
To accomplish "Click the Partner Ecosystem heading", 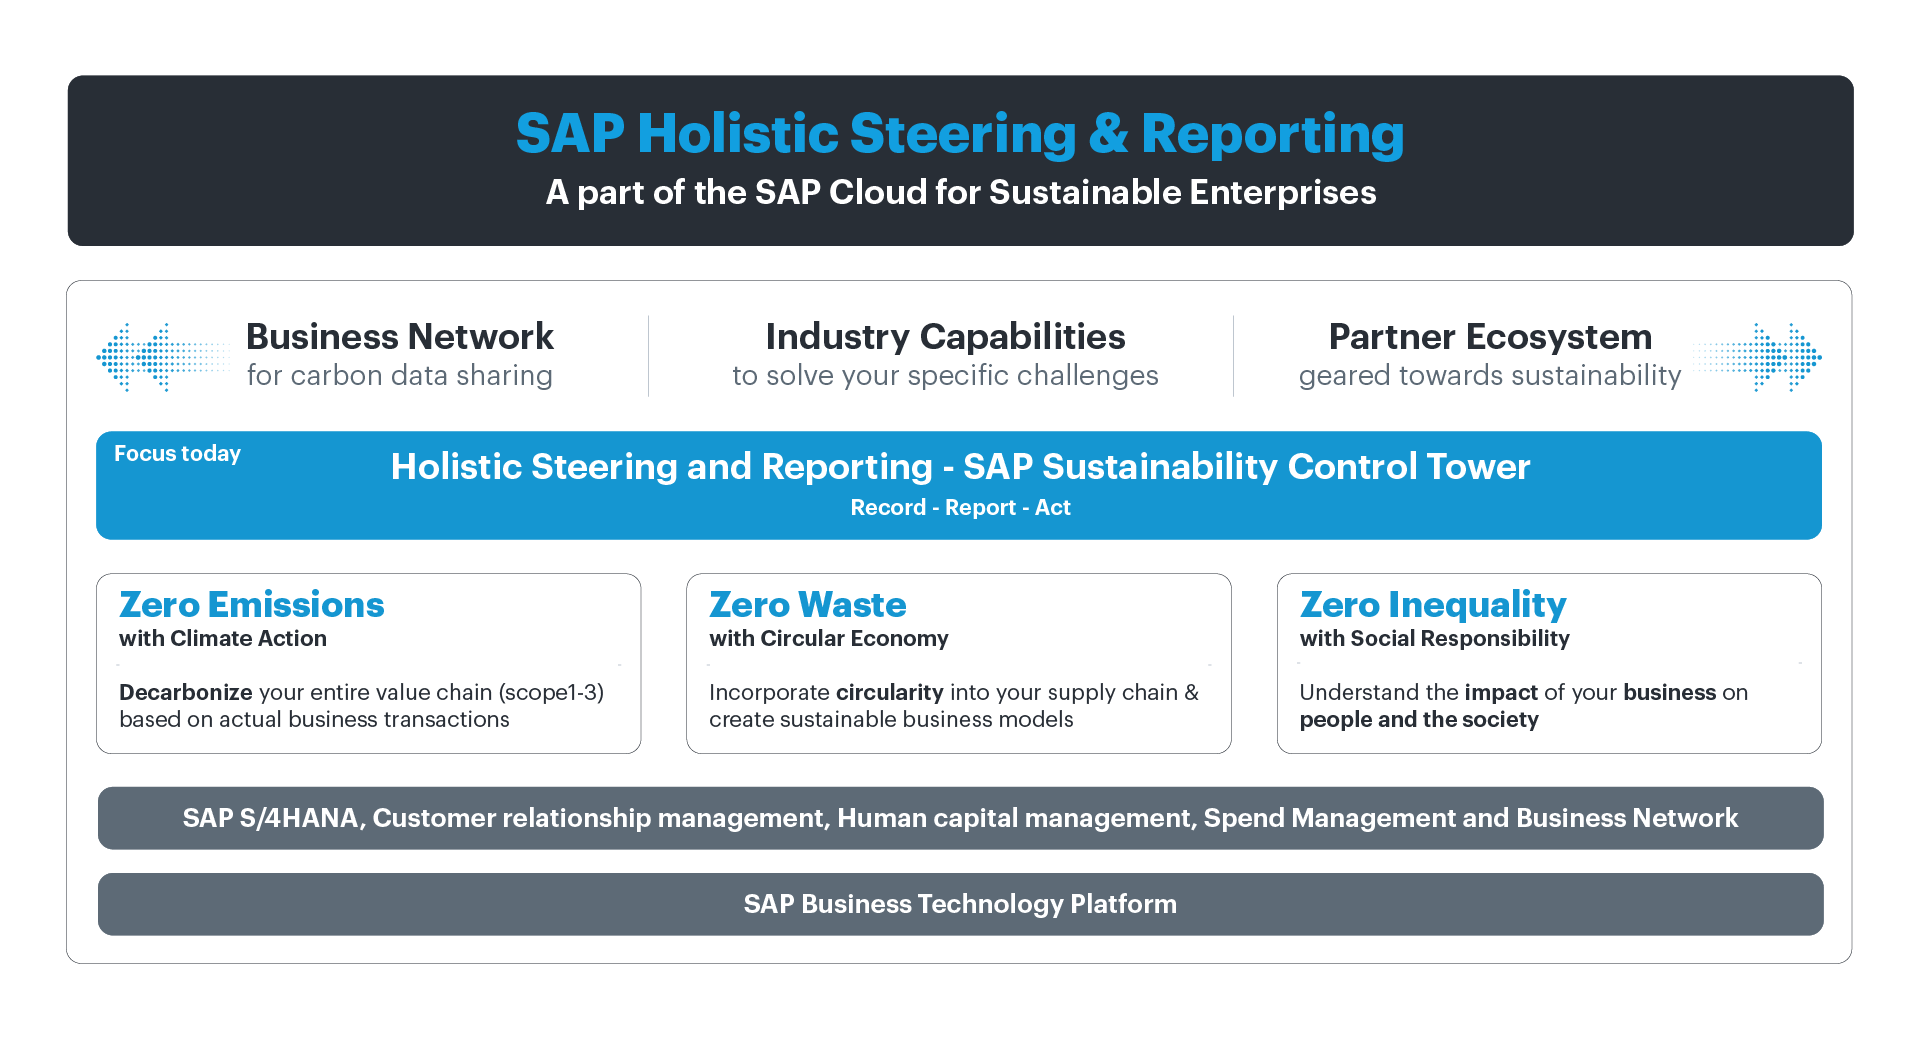I will coord(1490,337).
